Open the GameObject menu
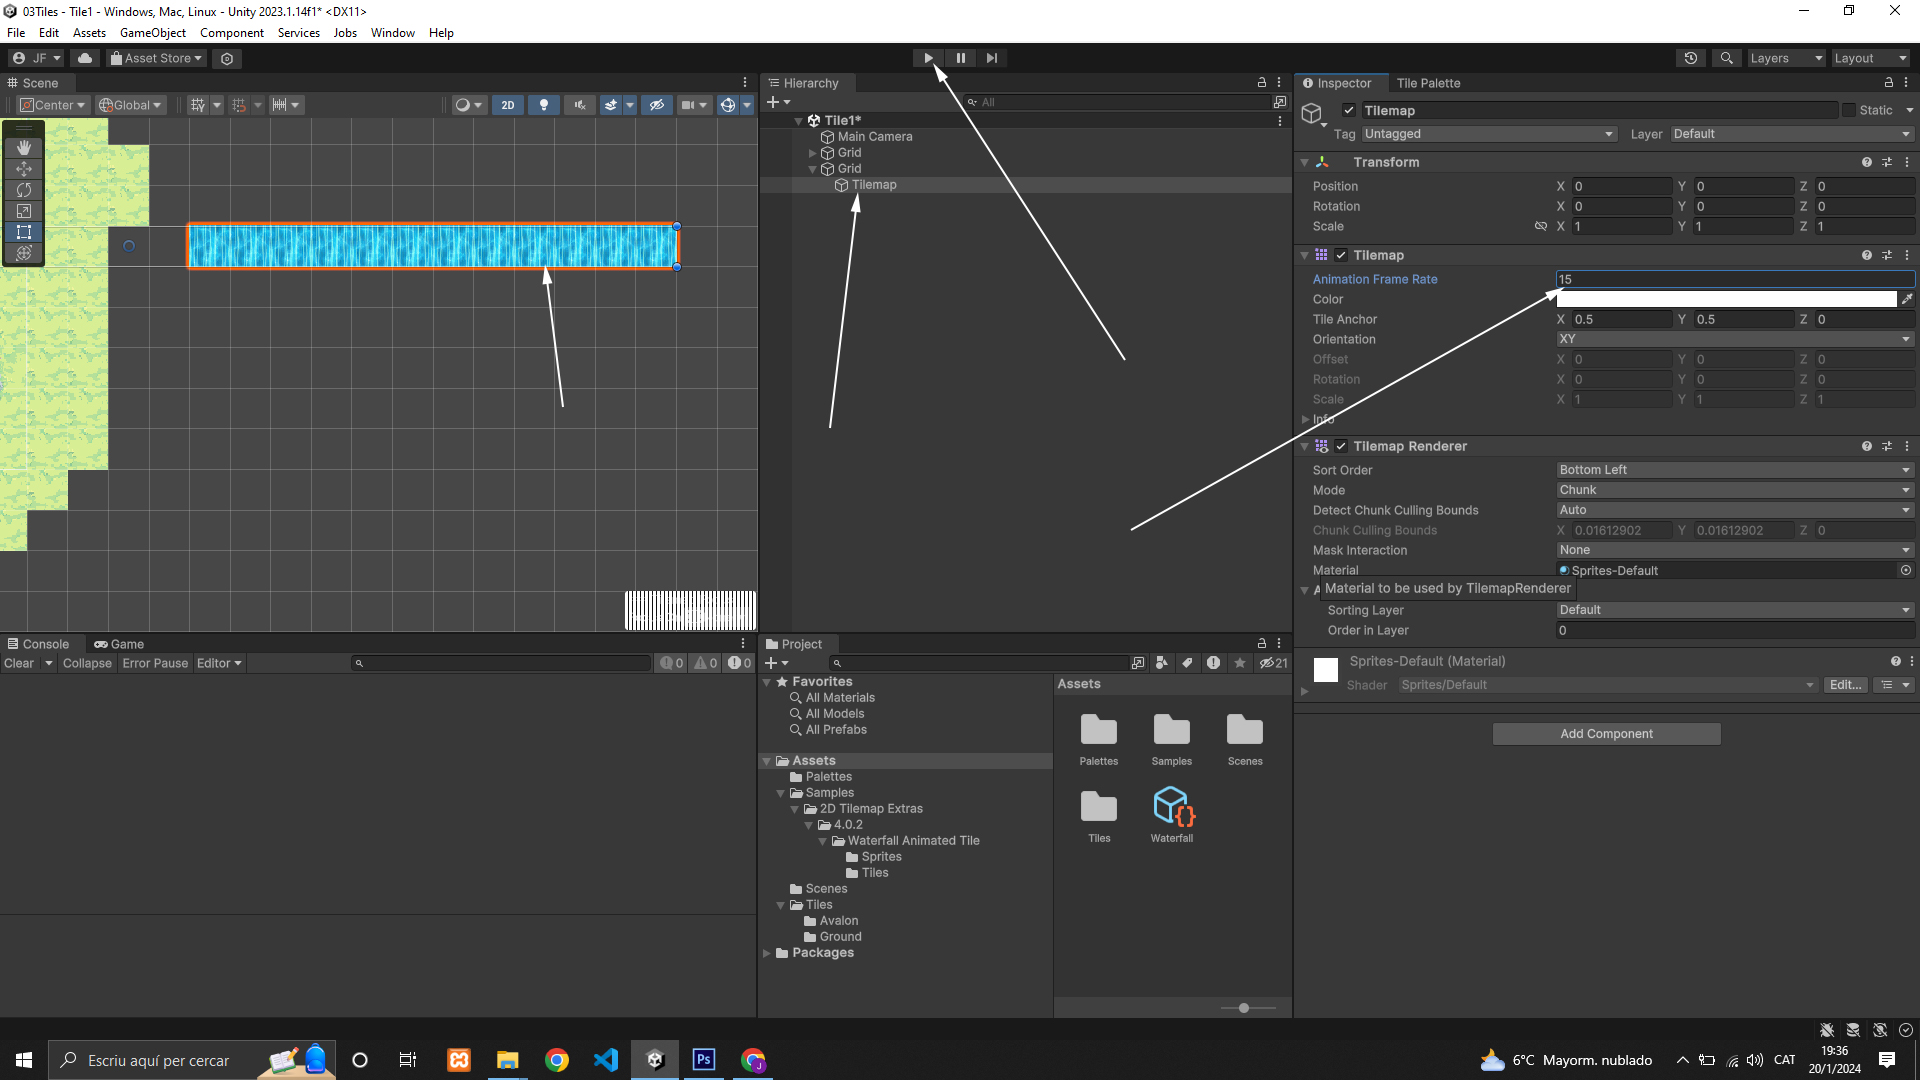This screenshot has width=1920, height=1080. coord(152,33)
